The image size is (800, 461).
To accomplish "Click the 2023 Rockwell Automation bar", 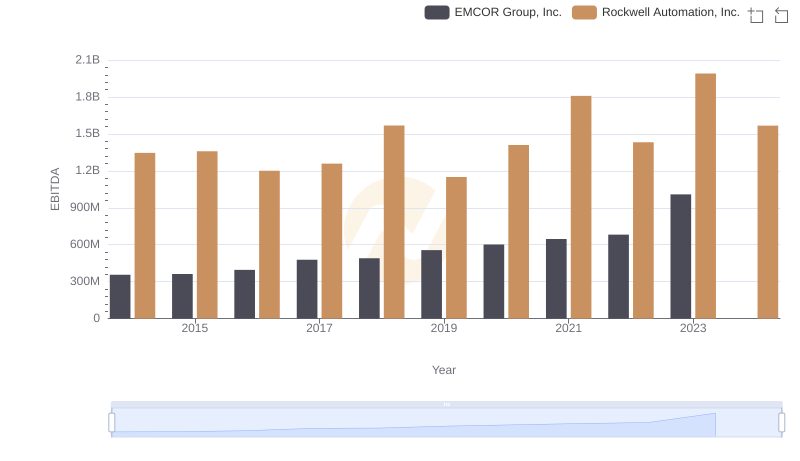I will coord(706,196).
